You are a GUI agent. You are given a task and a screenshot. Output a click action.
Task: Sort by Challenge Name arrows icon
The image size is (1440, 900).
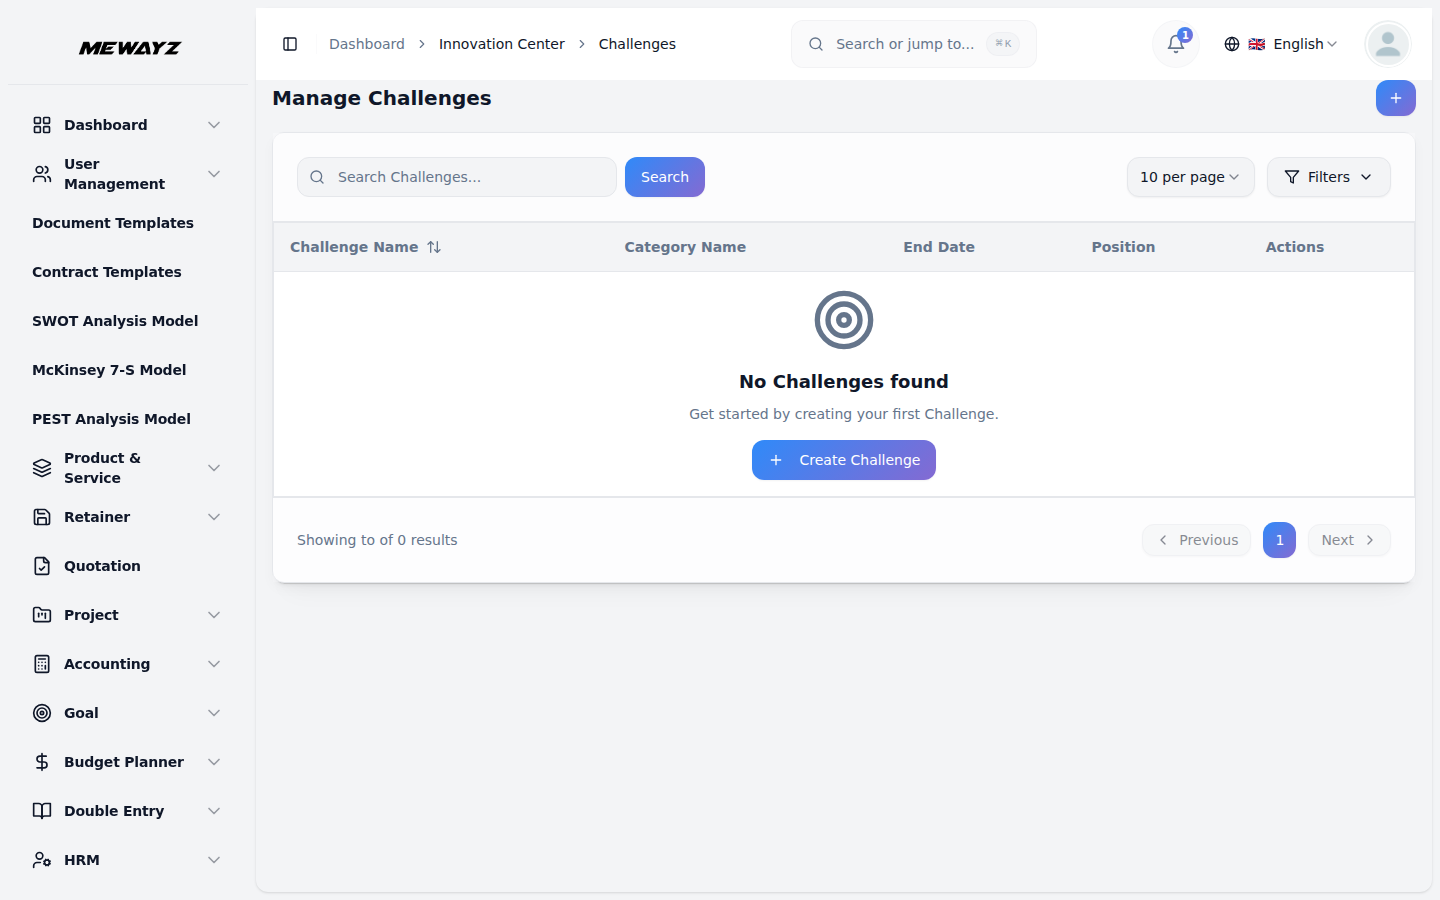coord(434,247)
